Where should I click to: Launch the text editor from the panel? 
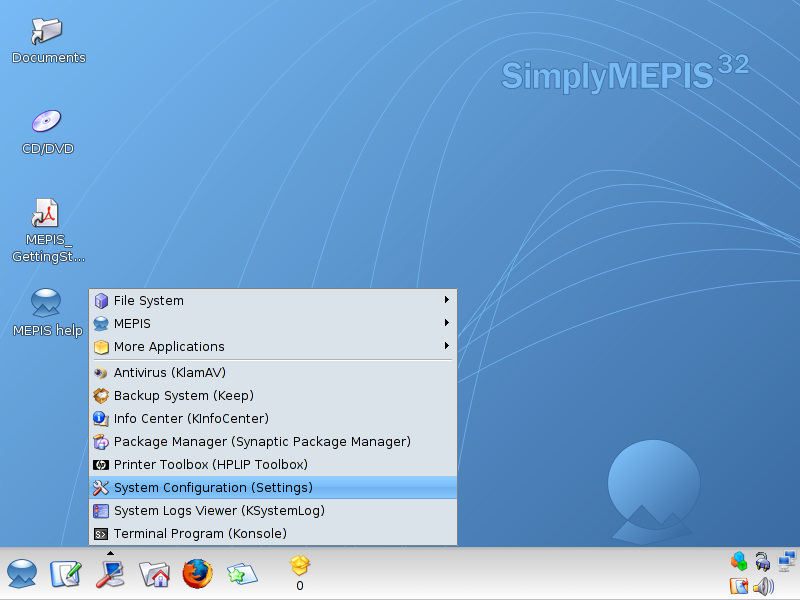tap(66, 573)
